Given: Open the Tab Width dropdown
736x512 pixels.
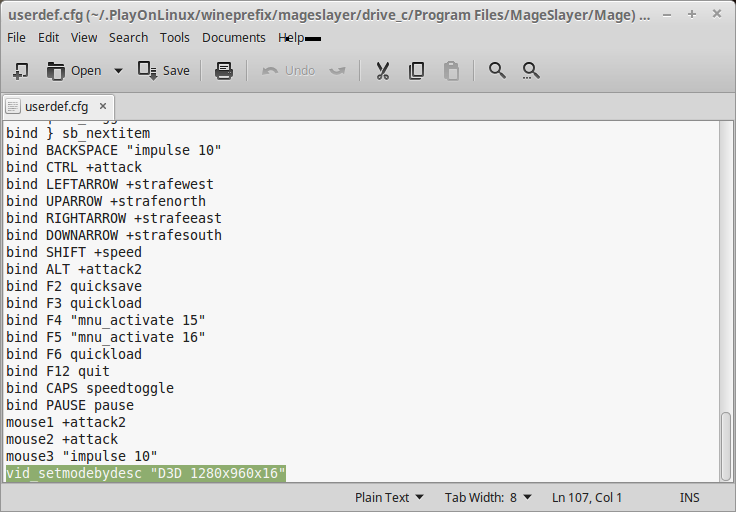Looking at the screenshot, I should (x=488, y=497).
